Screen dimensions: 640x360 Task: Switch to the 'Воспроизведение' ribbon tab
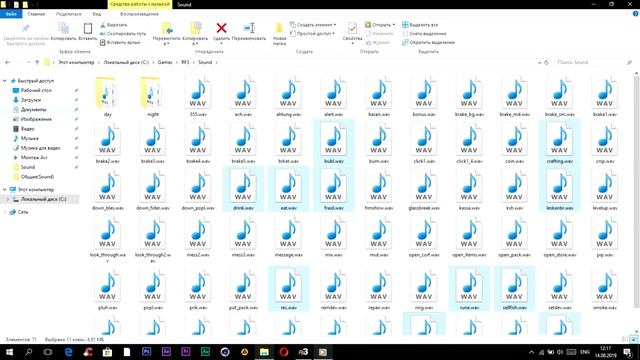pos(139,14)
